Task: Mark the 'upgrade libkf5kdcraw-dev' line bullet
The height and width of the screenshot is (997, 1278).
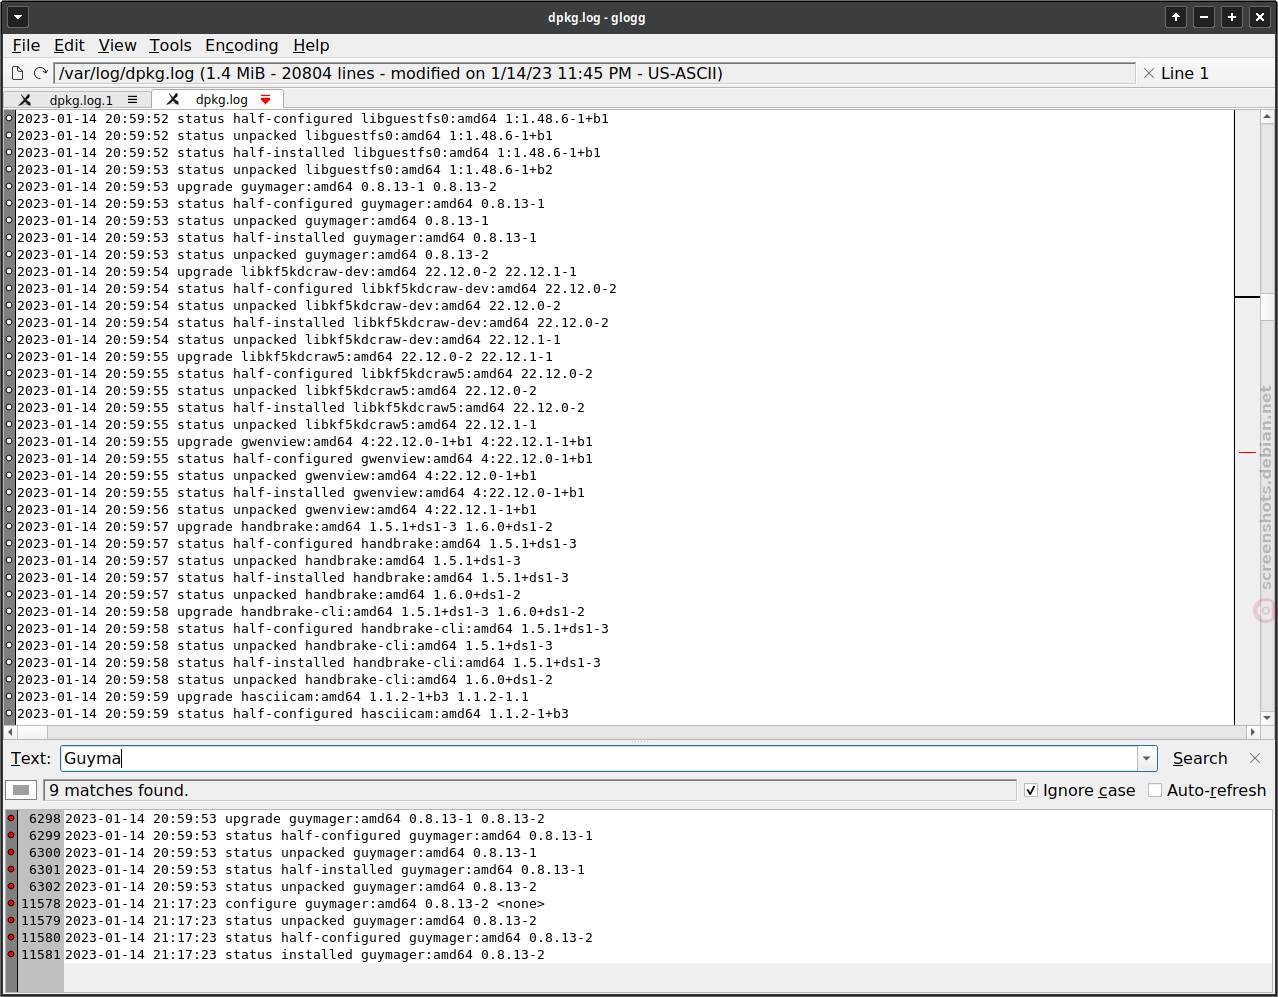Action: (10, 271)
